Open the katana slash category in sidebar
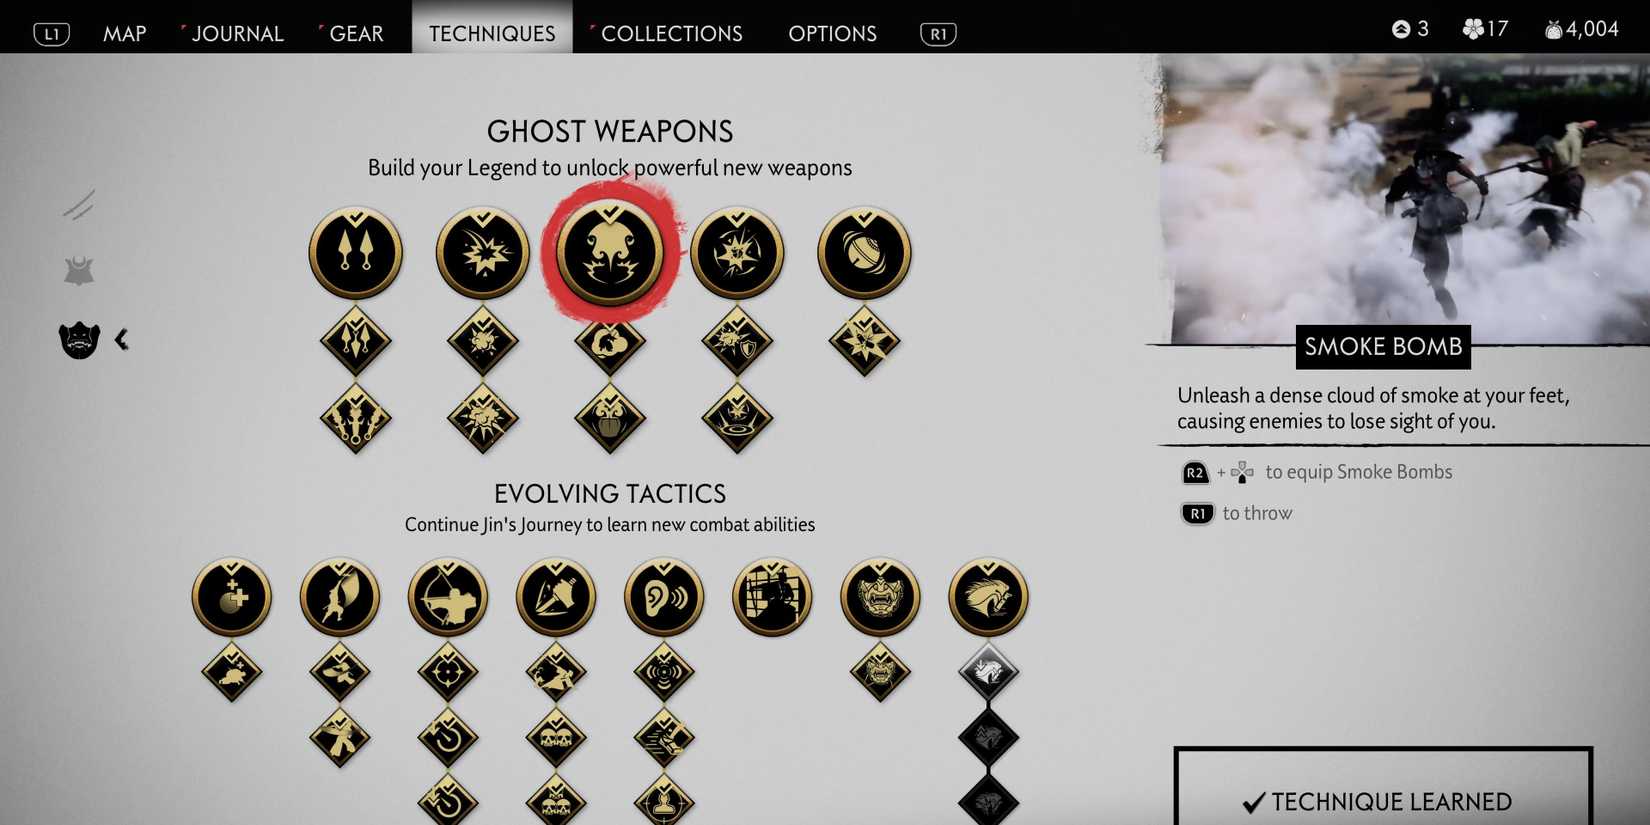Image resolution: width=1650 pixels, height=825 pixels. (79, 204)
